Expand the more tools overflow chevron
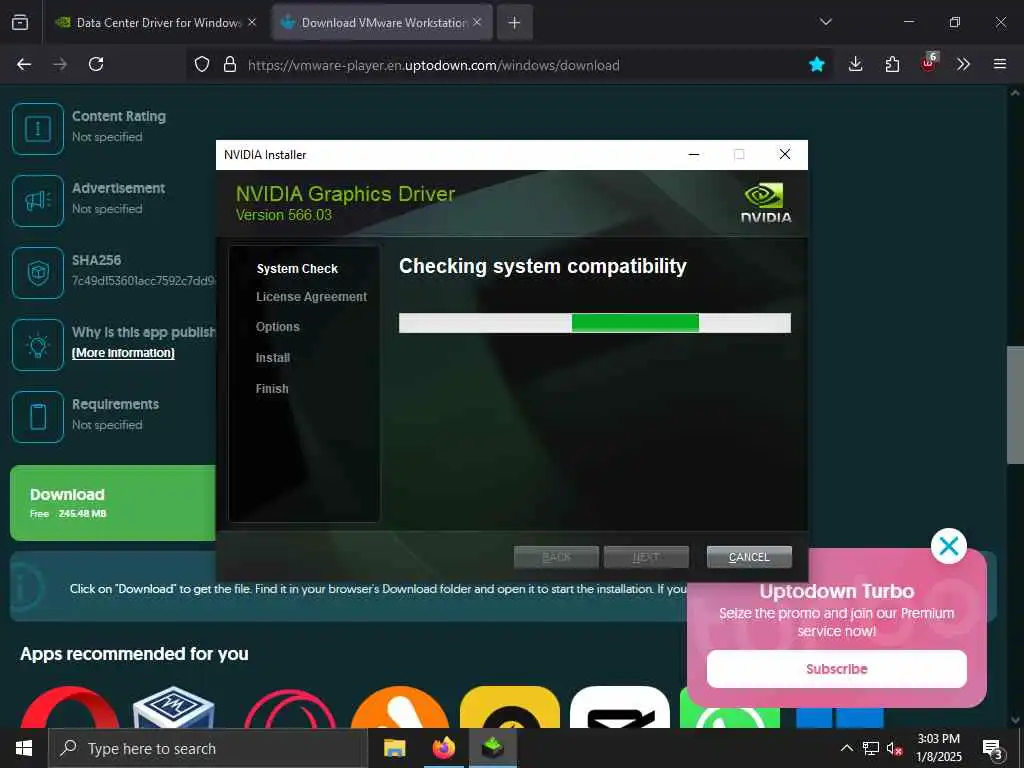The image size is (1024, 768). tap(963, 64)
